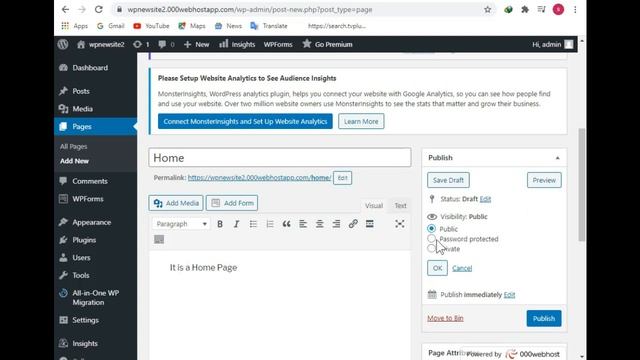Align text center
The image size is (640, 360).
[x=320, y=224]
